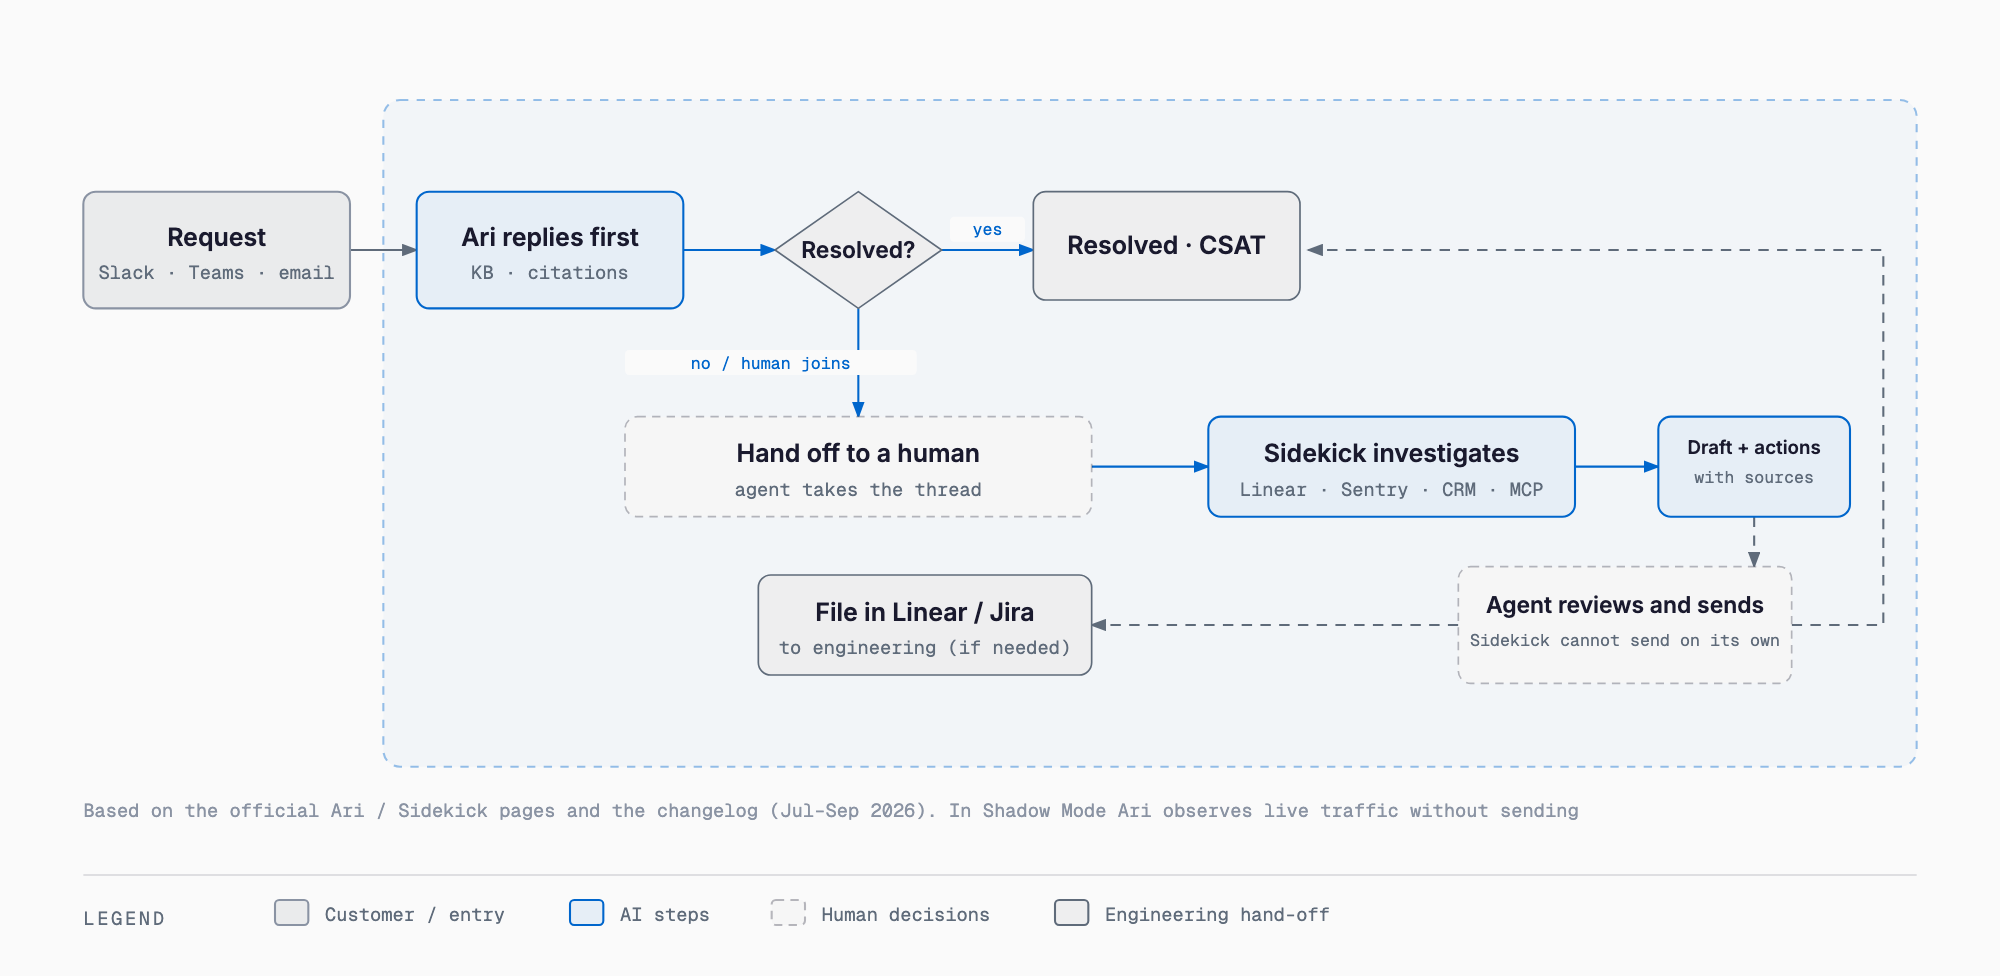
Task: Click the 'no / human joins' label
Action: coord(771,363)
